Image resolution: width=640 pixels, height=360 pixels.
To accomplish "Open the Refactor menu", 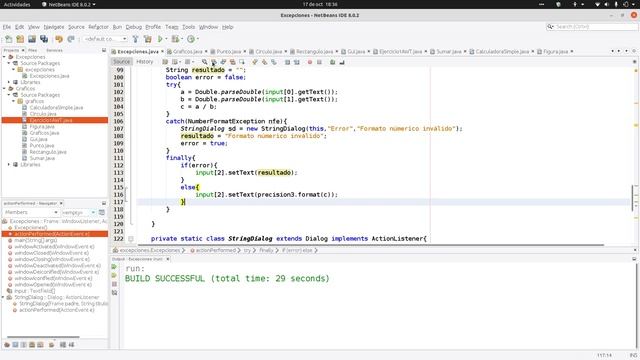I will pos(98,27).
